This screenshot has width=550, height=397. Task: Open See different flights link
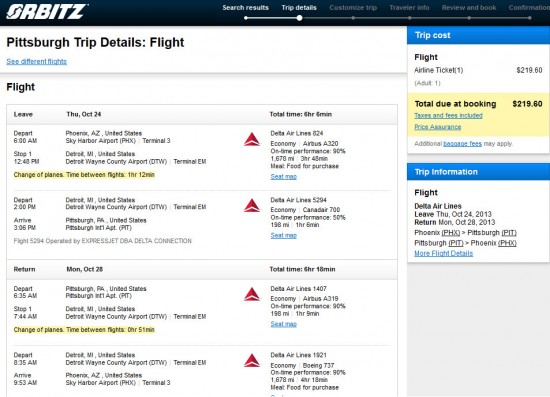point(36,61)
